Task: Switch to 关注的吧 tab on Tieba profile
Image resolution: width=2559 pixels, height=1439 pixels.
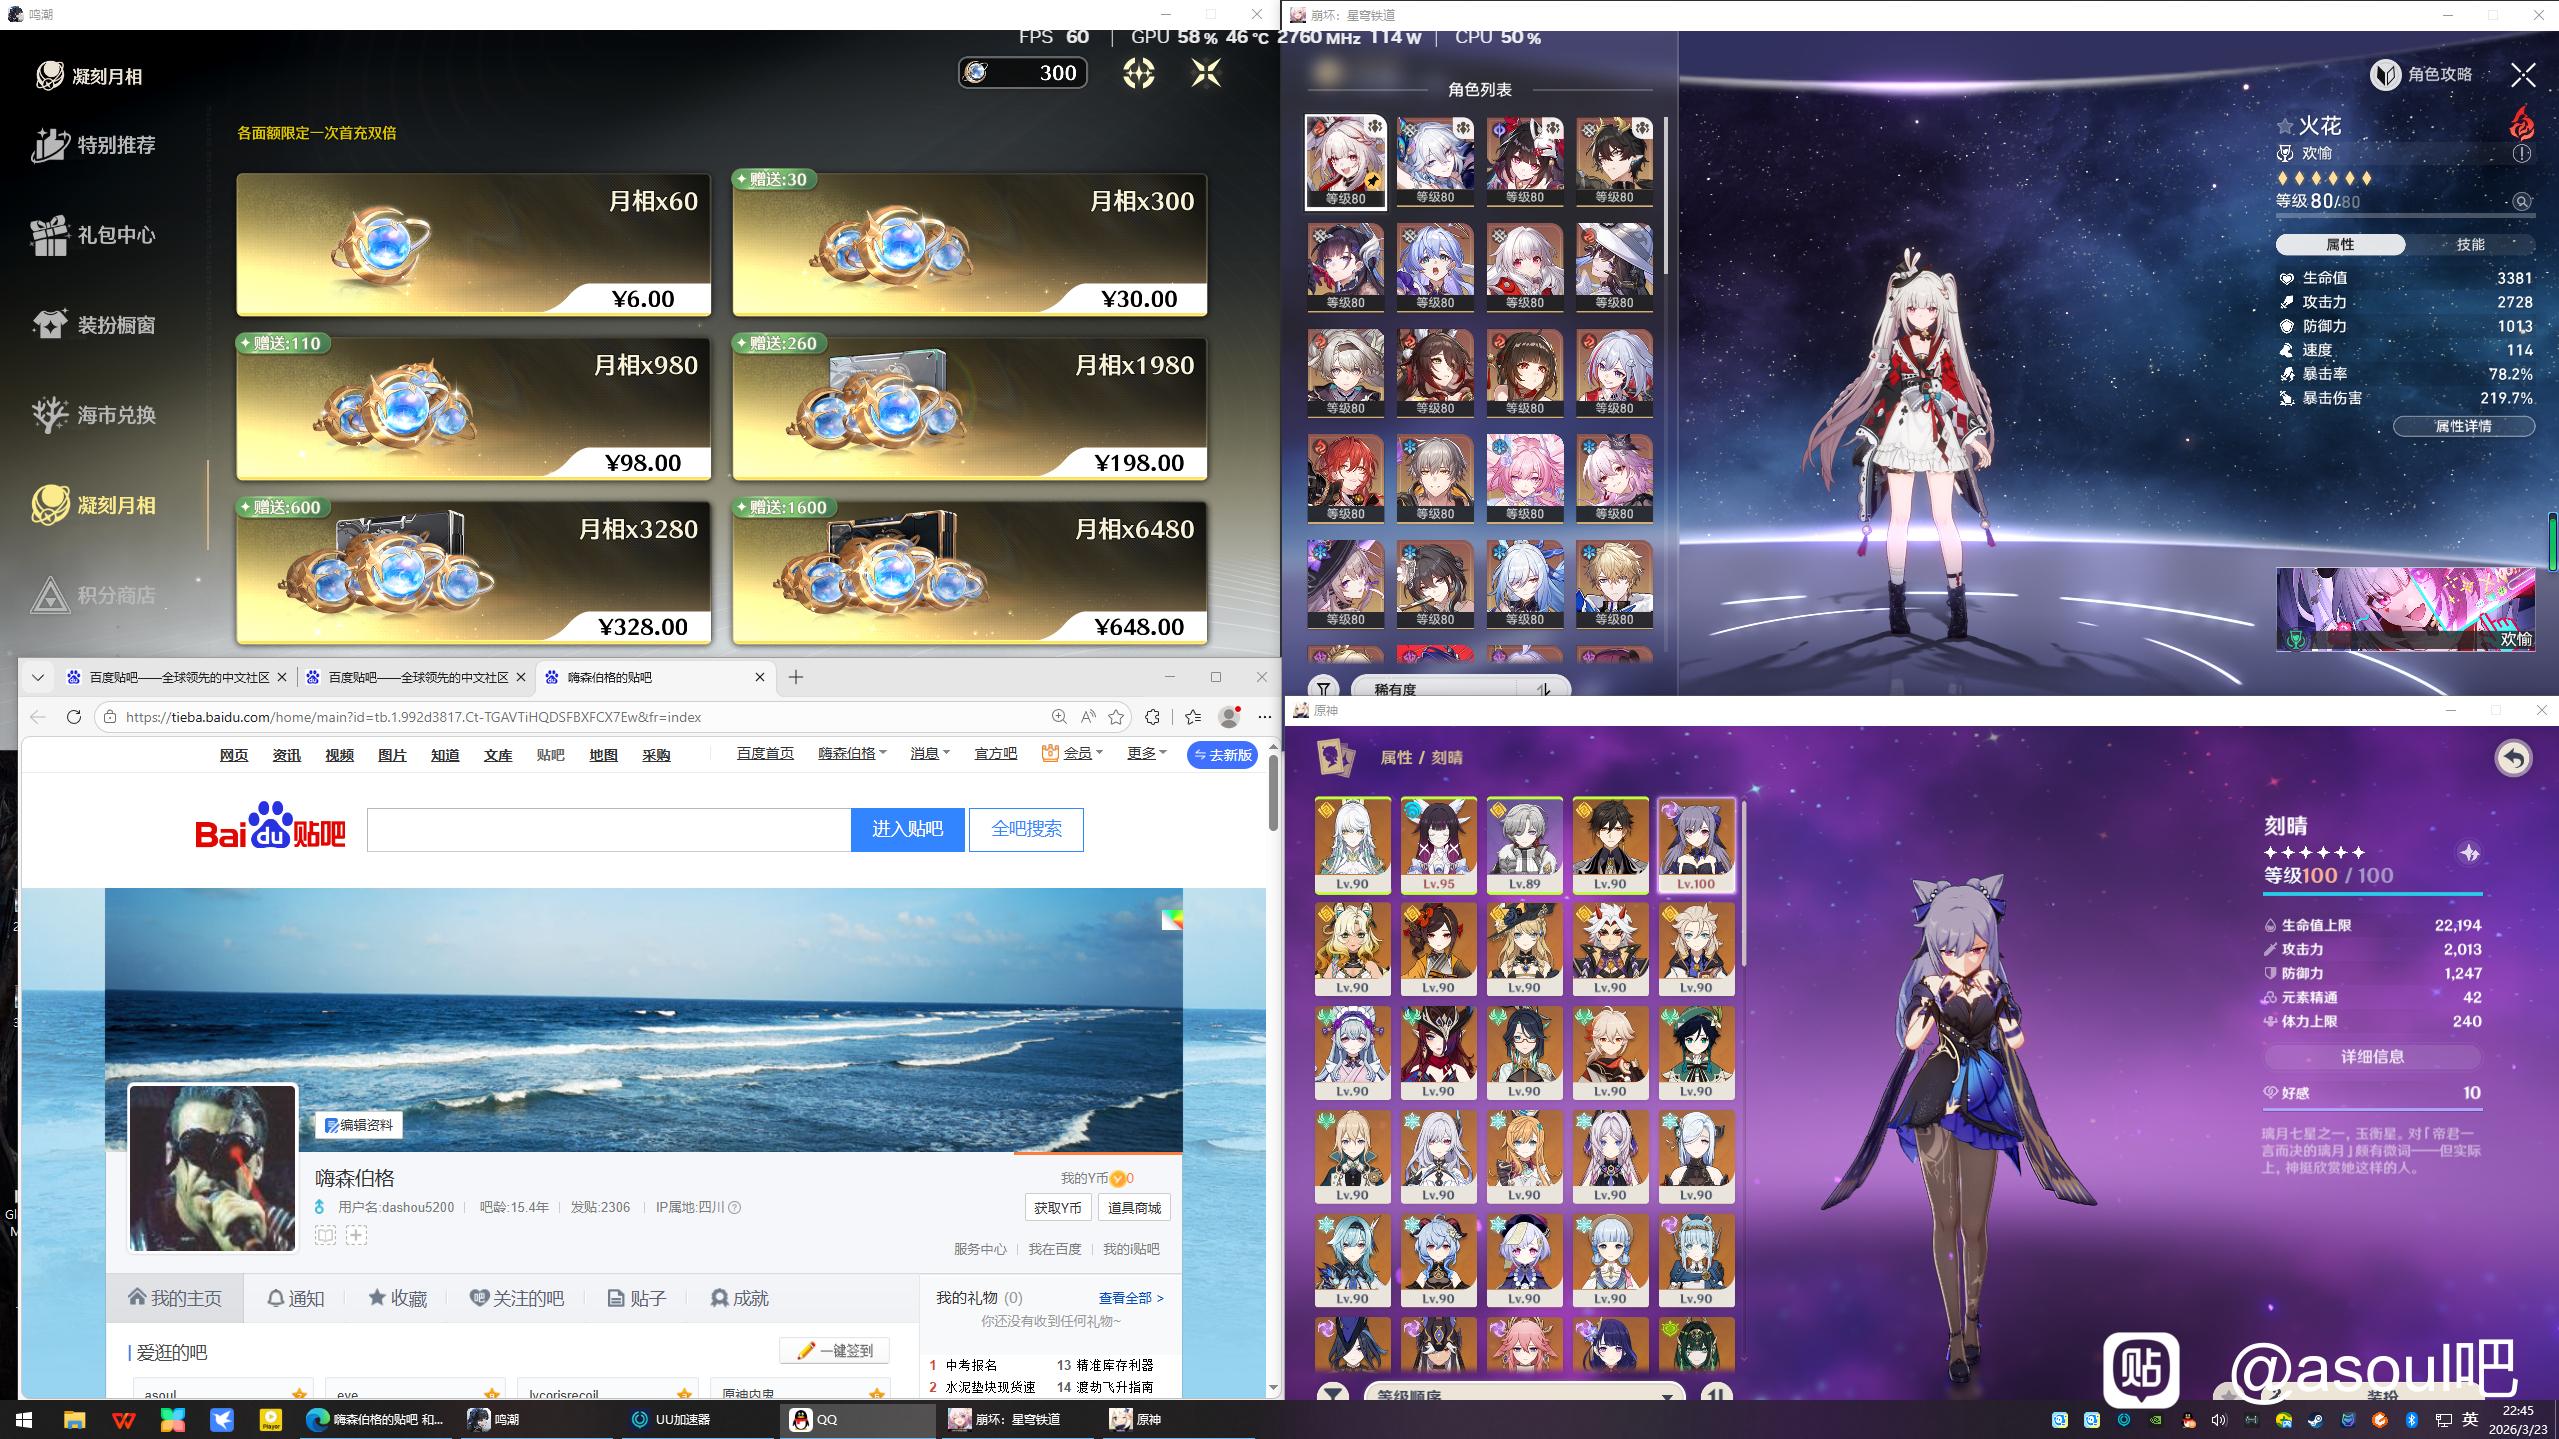Action: (x=517, y=1298)
